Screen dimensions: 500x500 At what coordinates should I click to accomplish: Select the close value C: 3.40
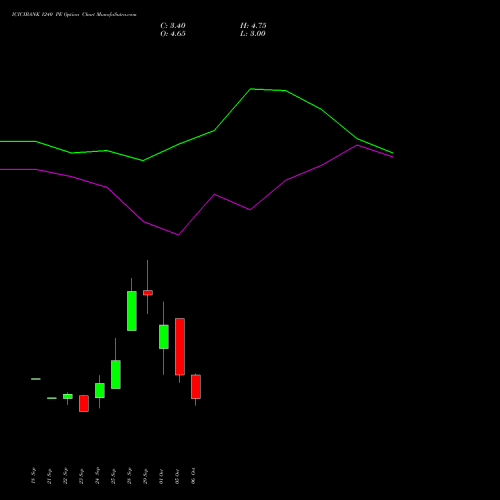point(173,26)
